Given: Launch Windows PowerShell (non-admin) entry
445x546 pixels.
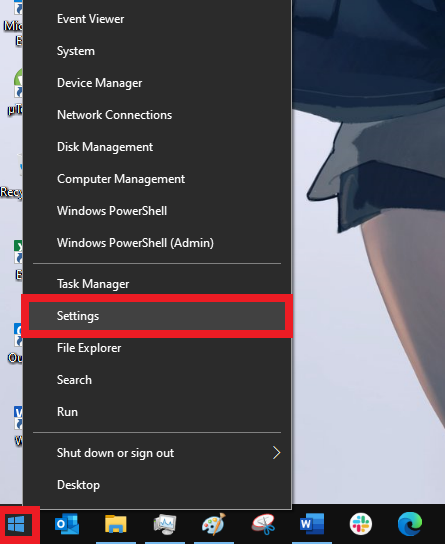Looking at the screenshot, I should click(157, 211).
